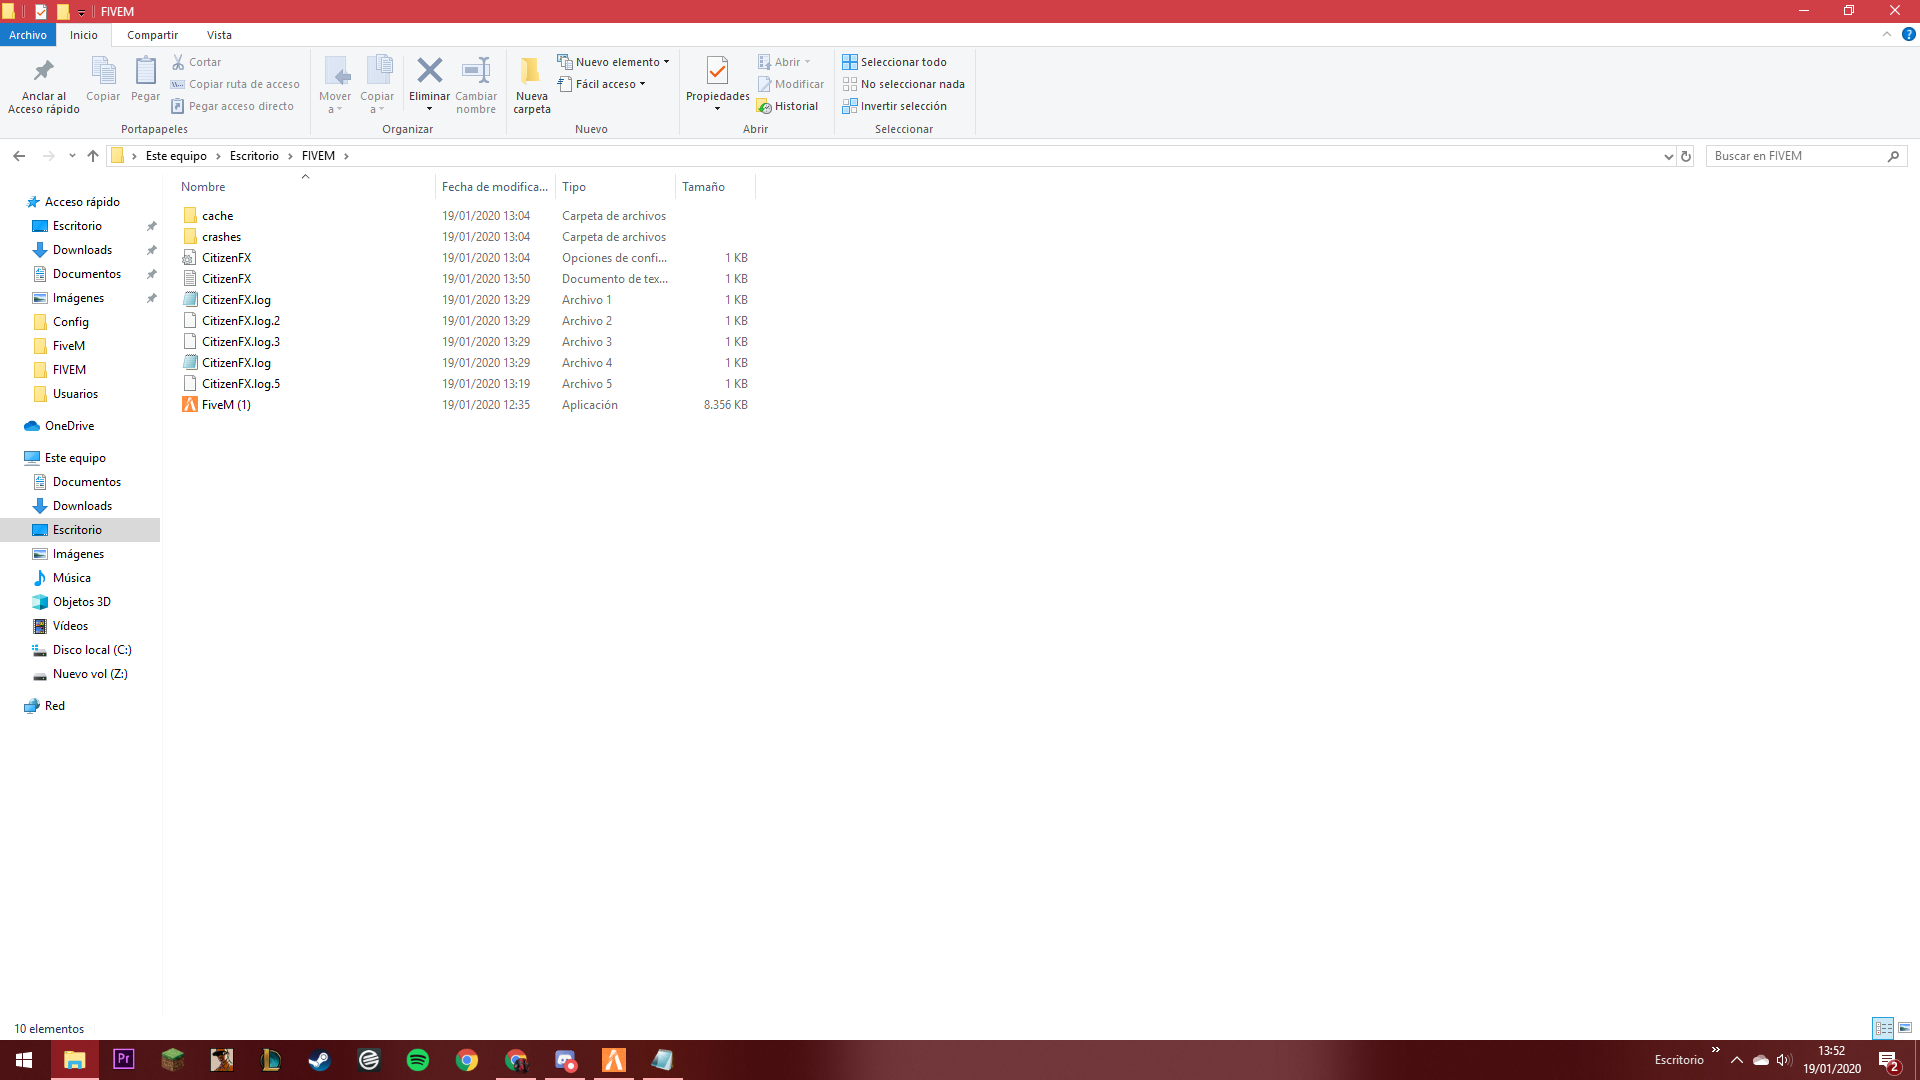The width and height of the screenshot is (1920, 1080).
Task: Switch to details view layout icon
Action: [x=1883, y=1028]
